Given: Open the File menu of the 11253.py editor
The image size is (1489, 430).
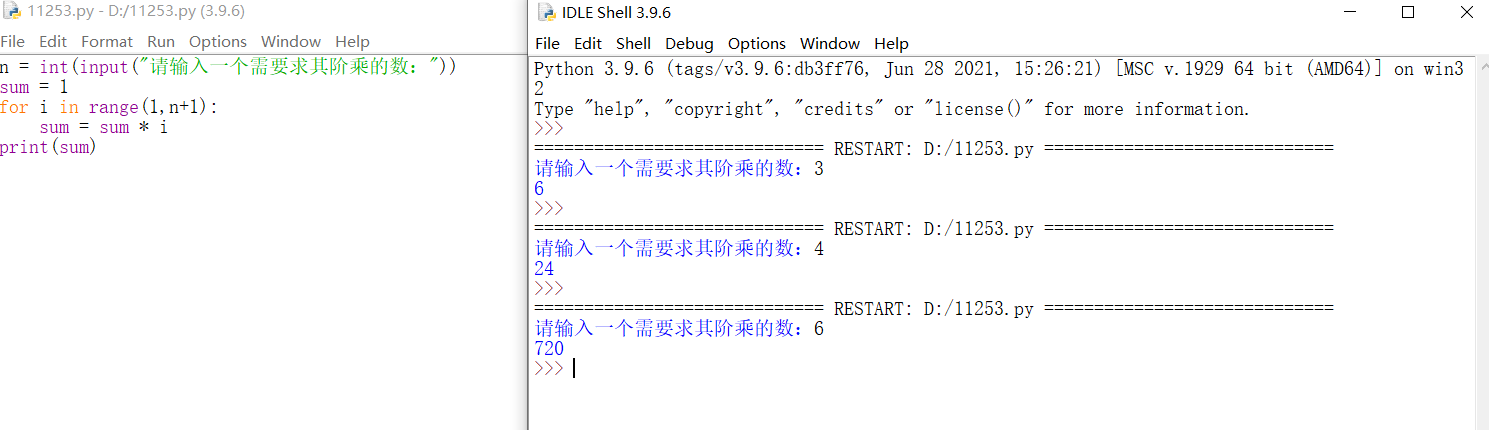Looking at the screenshot, I should pyautogui.click(x=12, y=42).
